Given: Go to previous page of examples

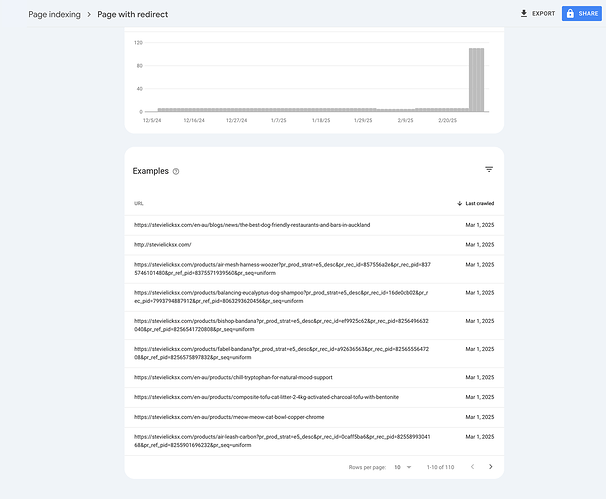Looking at the screenshot, I should pyautogui.click(x=471, y=467).
